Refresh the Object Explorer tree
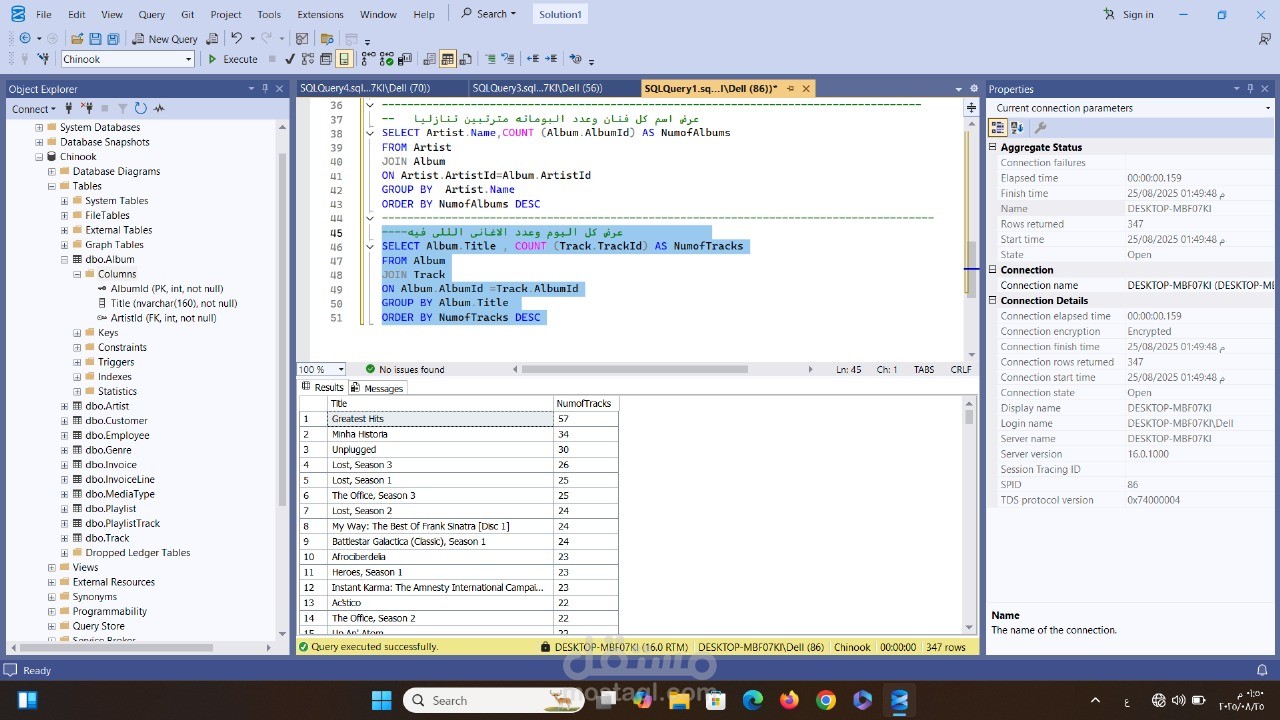 pos(141,109)
